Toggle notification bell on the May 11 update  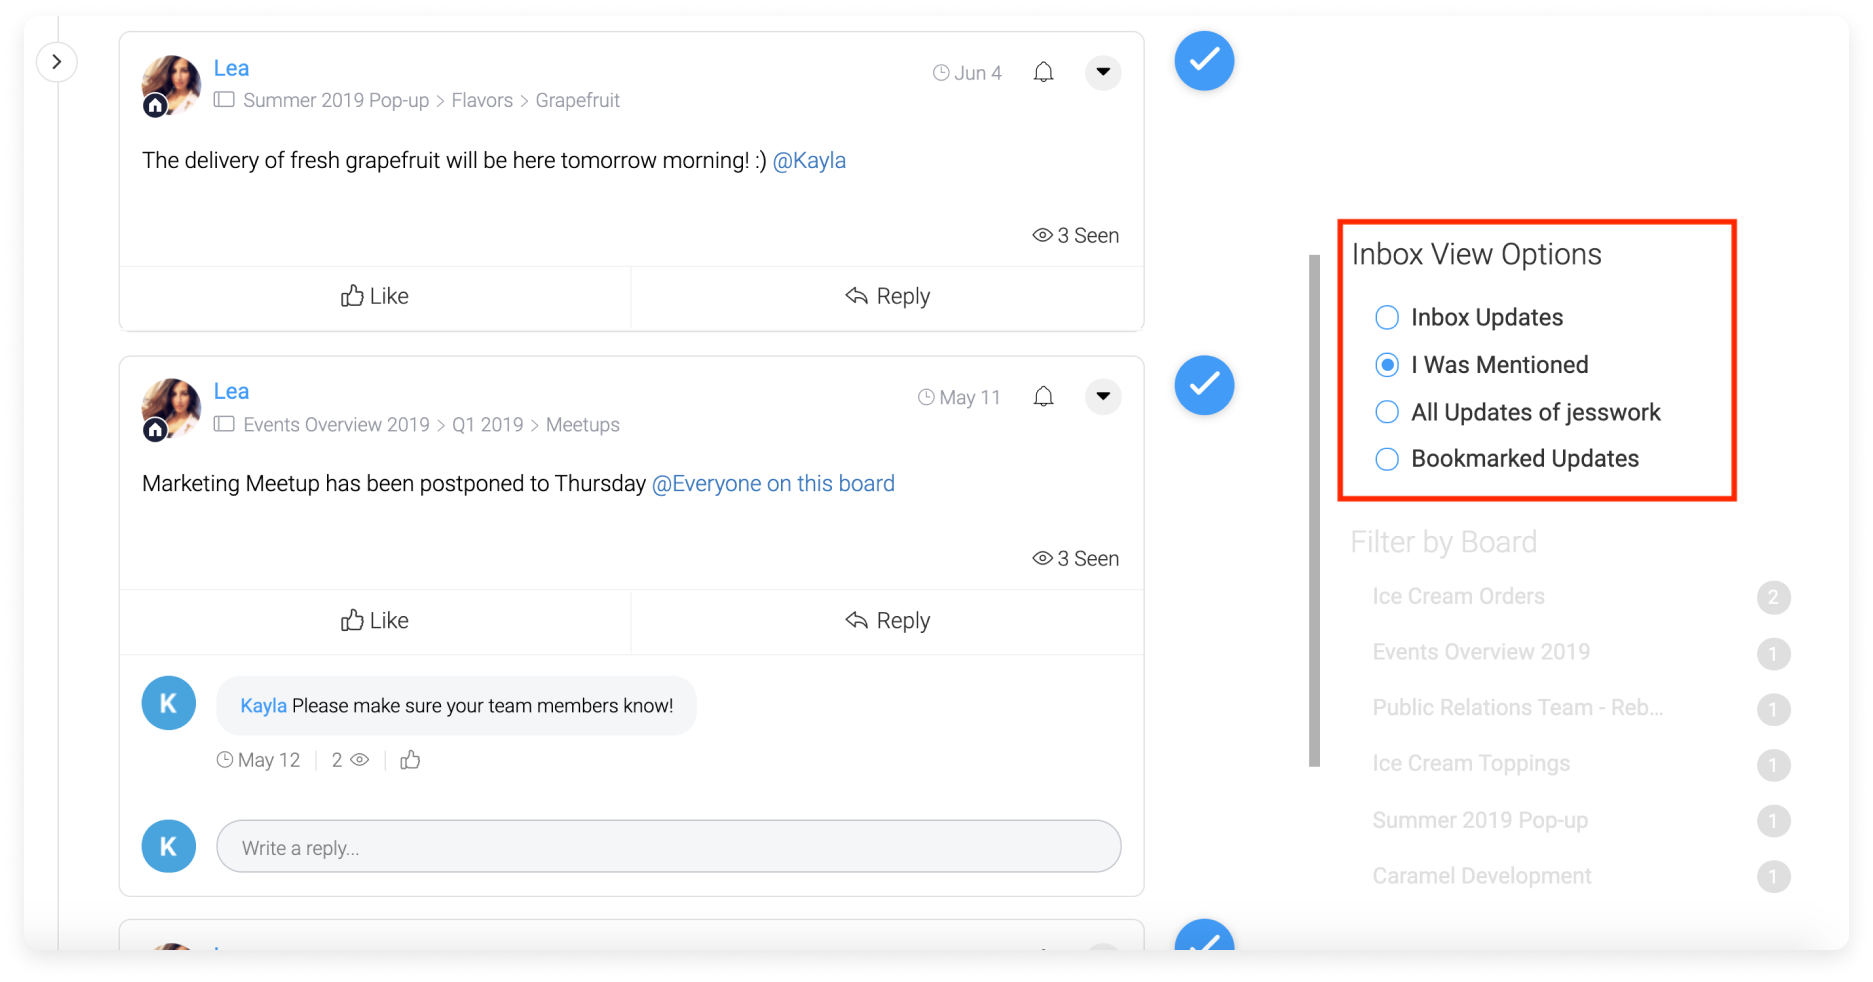(x=1043, y=397)
